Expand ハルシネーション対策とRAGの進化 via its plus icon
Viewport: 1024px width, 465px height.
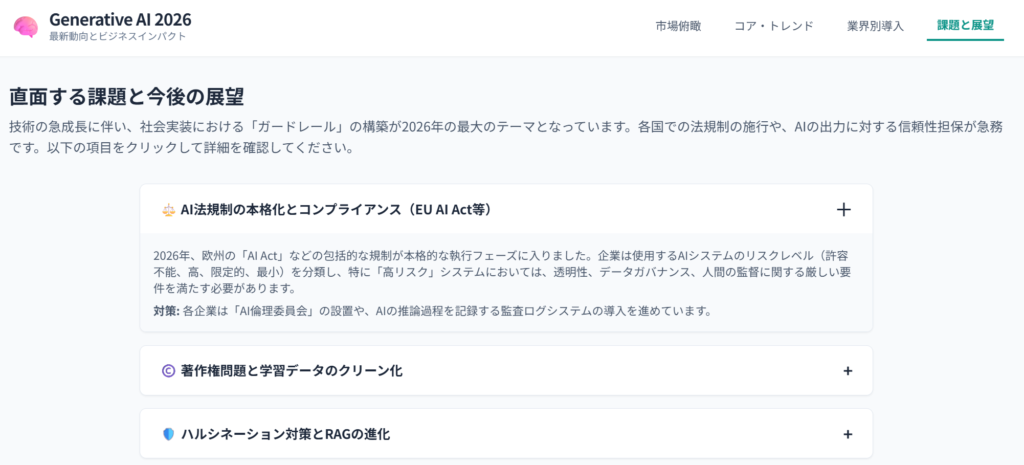[x=847, y=434]
